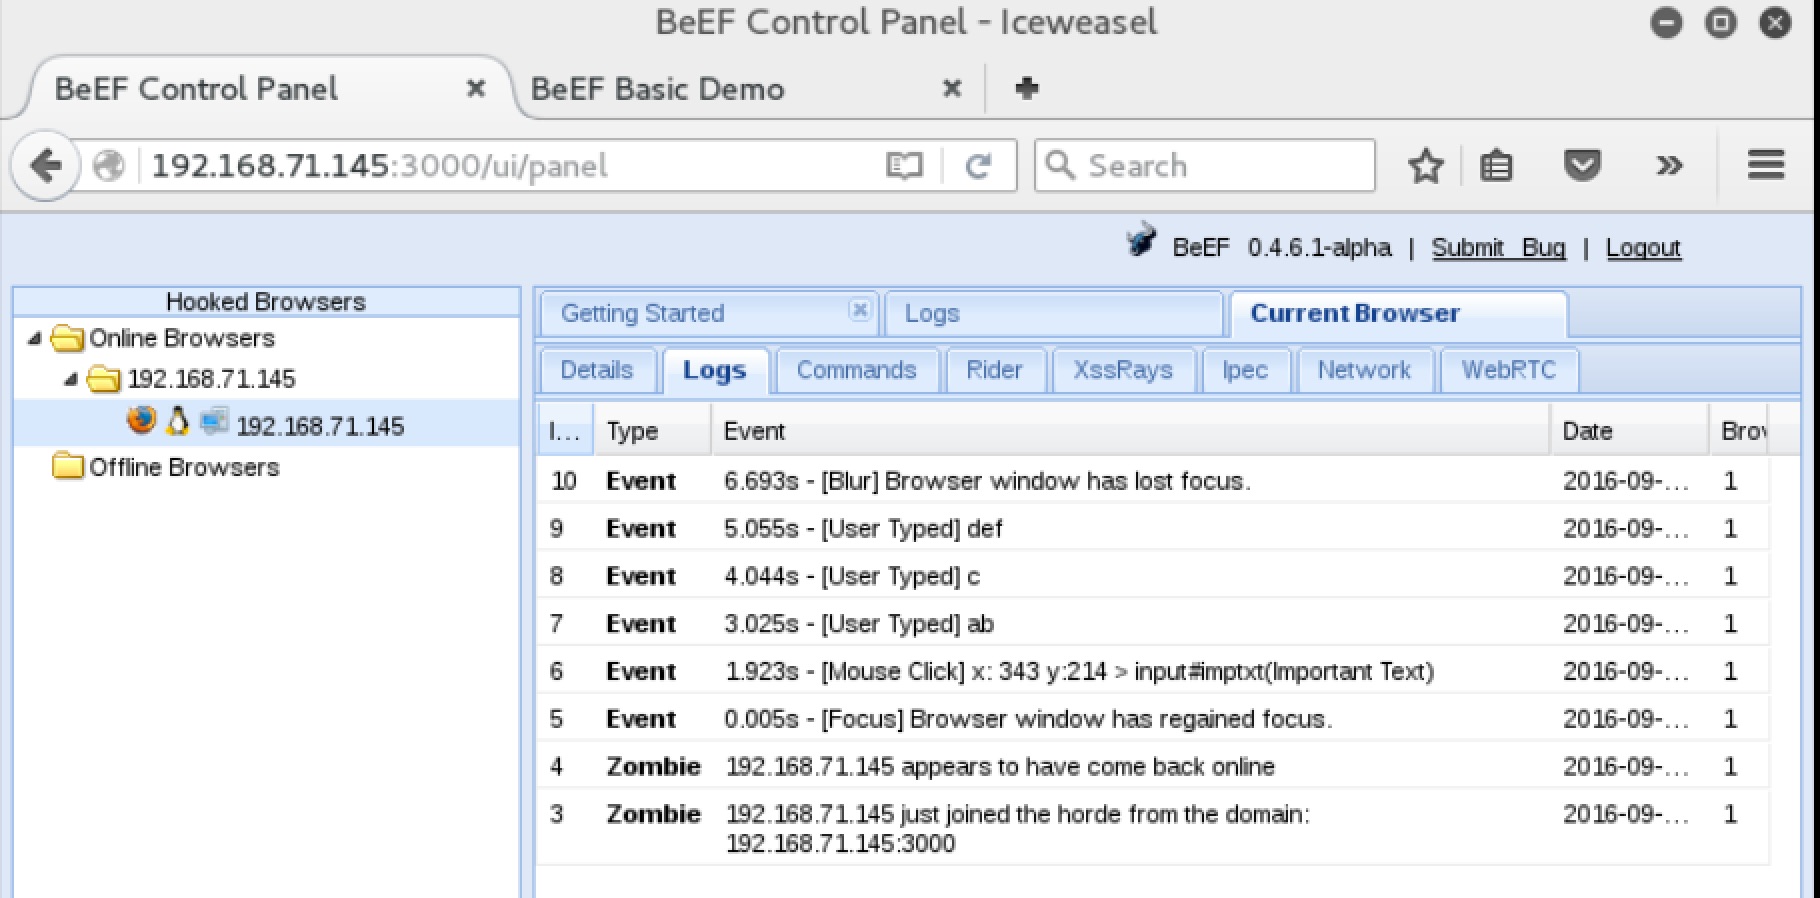The height and width of the screenshot is (898, 1820).
Task: Click the globe site identity icon
Action: (108, 165)
